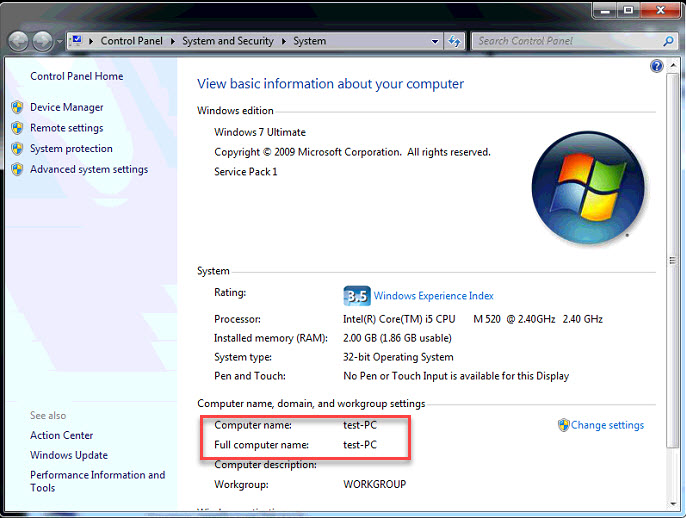Screen dimensions: 686x518
Task: Click the Change settings link
Action: tap(607, 425)
